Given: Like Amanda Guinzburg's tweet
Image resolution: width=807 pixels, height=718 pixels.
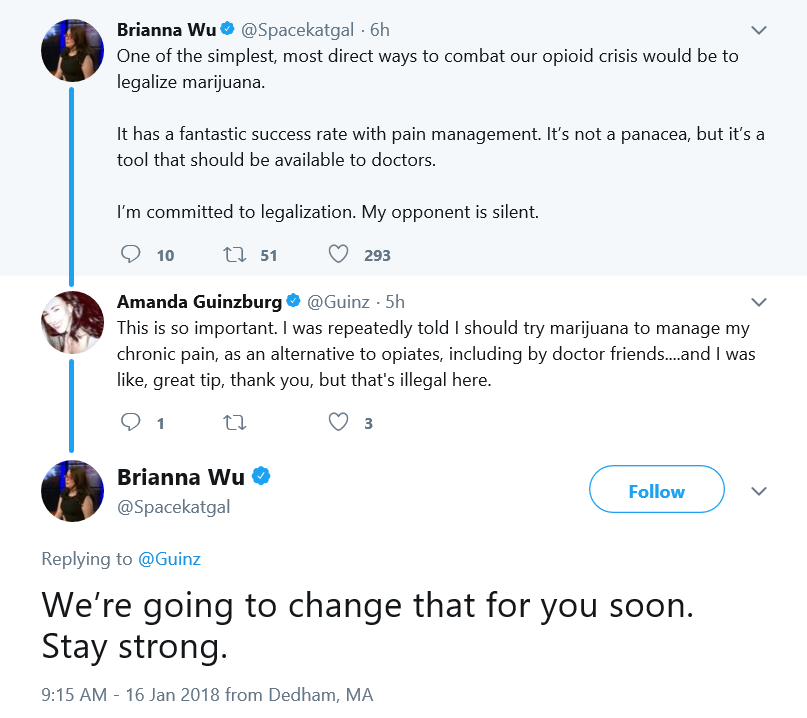Looking at the screenshot, I should [338, 422].
